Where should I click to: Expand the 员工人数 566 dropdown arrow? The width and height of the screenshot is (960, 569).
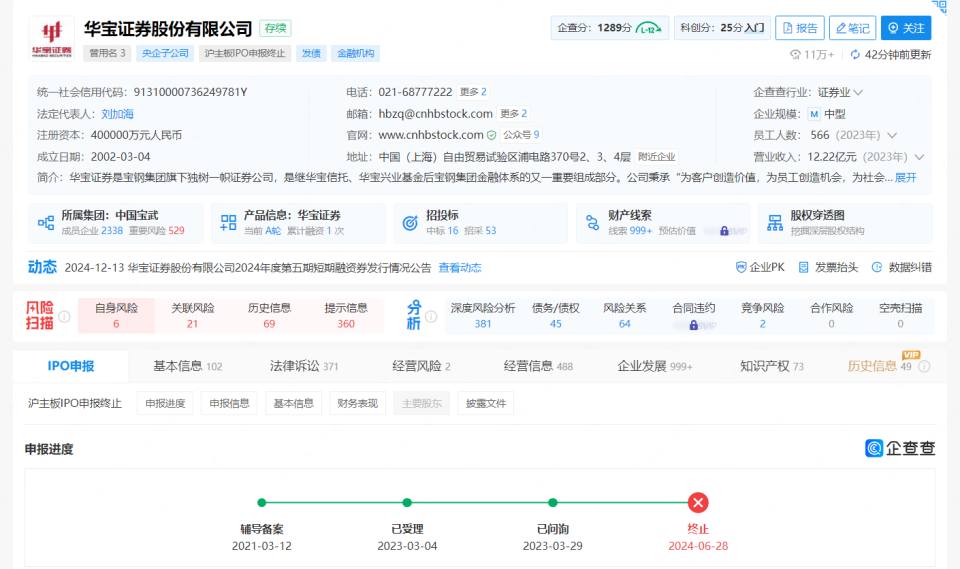coord(892,135)
